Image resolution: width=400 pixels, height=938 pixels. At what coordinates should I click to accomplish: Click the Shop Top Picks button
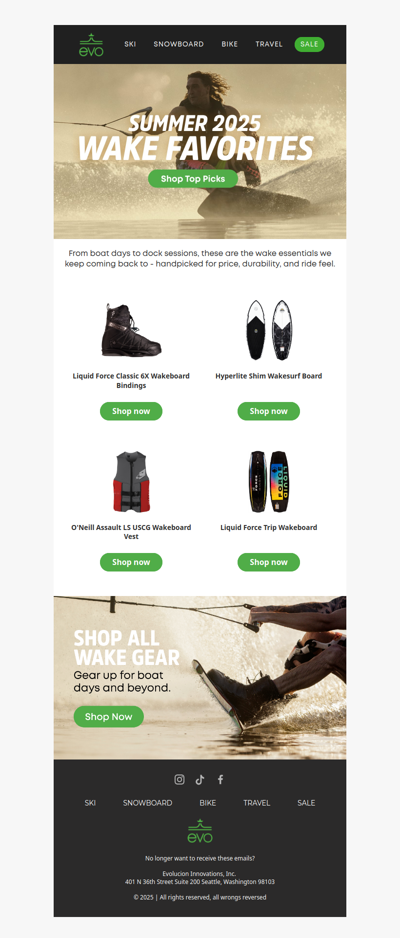(193, 179)
